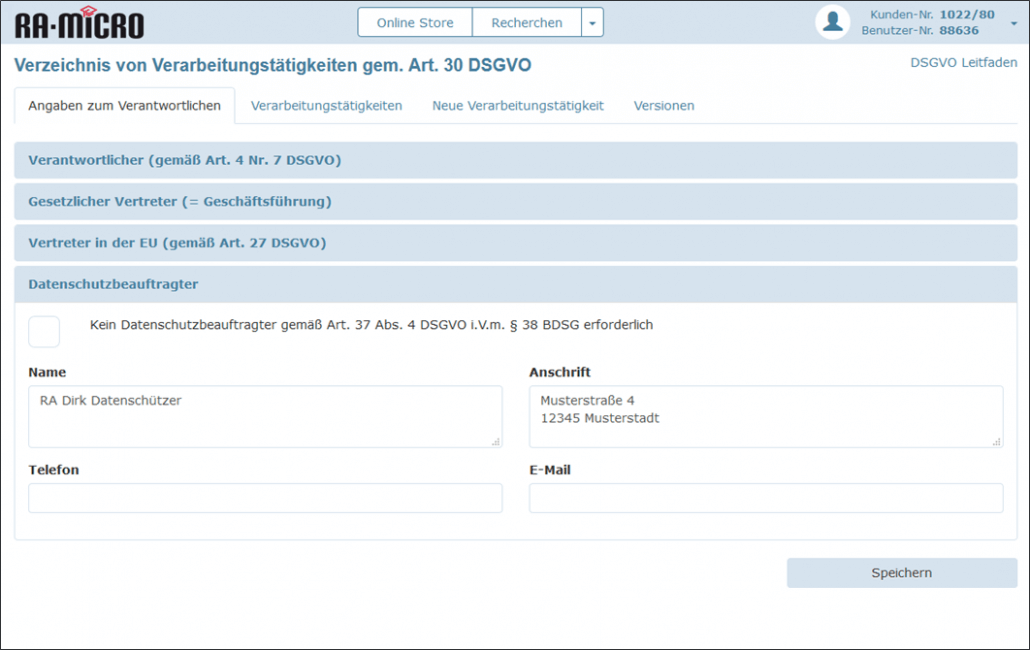Click the Name text field
Screen dimensions: 1030x650
(x=265, y=416)
